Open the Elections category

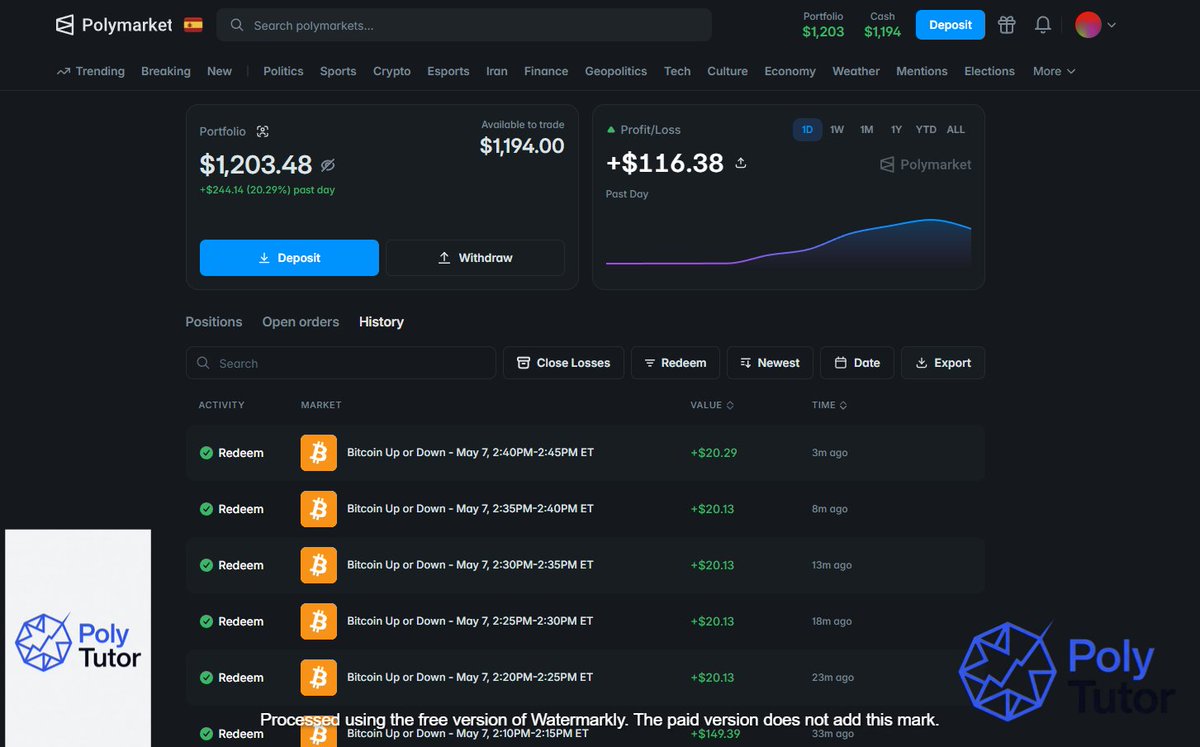coord(989,71)
